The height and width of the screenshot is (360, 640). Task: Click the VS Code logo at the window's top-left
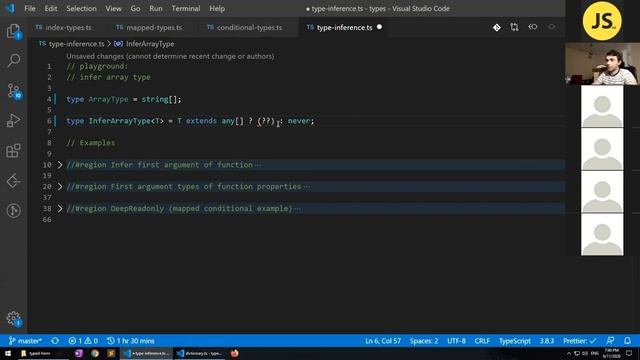point(10,8)
